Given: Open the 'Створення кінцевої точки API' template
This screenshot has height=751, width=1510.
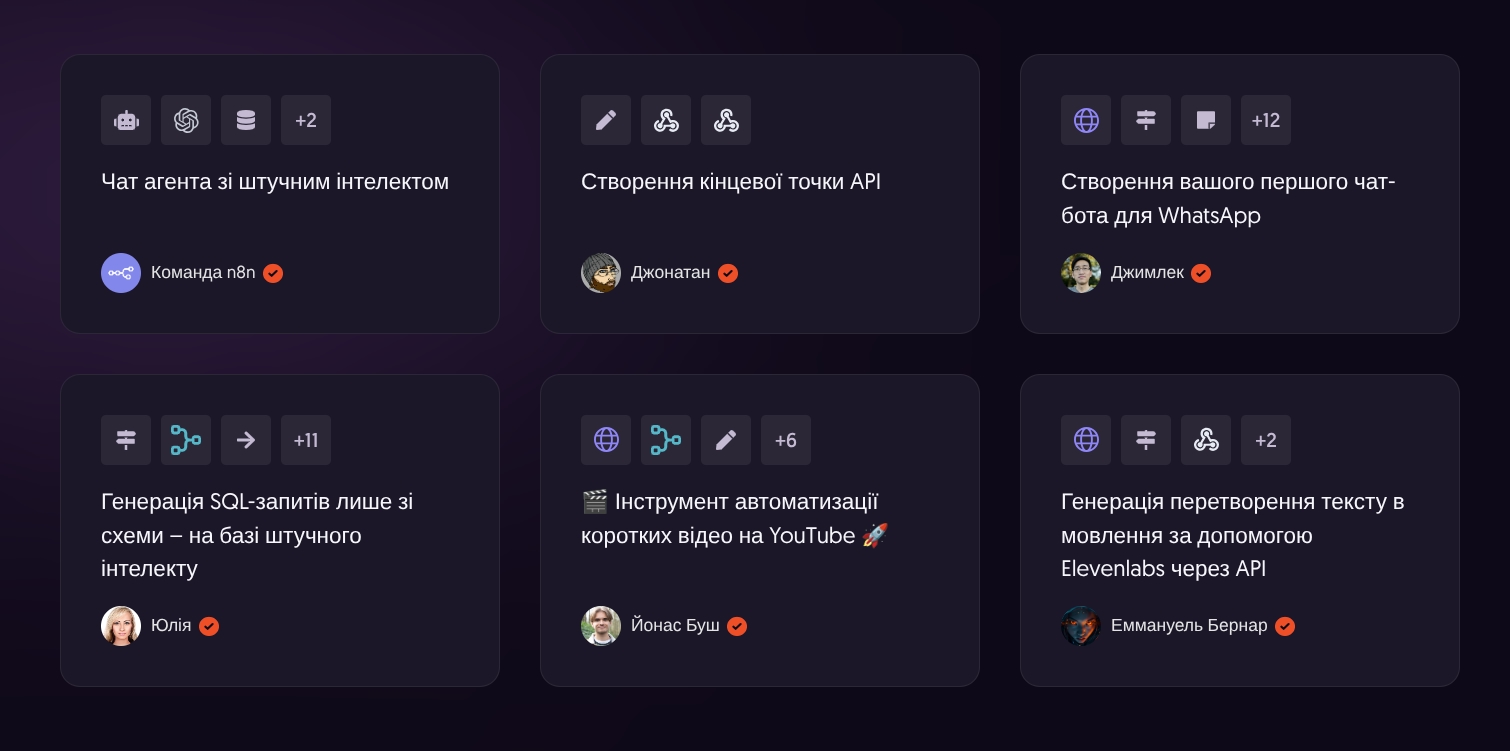Looking at the screenshot, I should (x=731, y=182).
